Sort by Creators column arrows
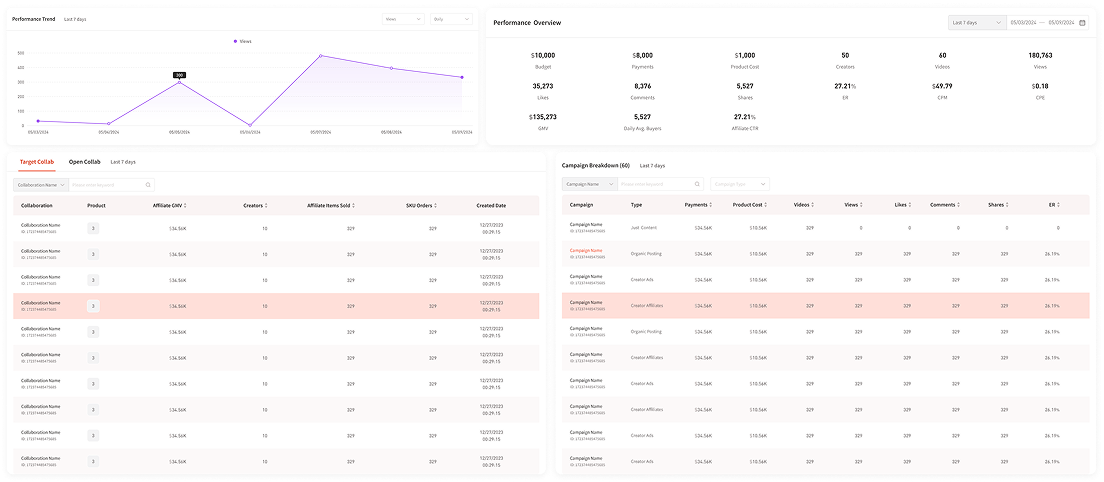 (x=267, y=206)
